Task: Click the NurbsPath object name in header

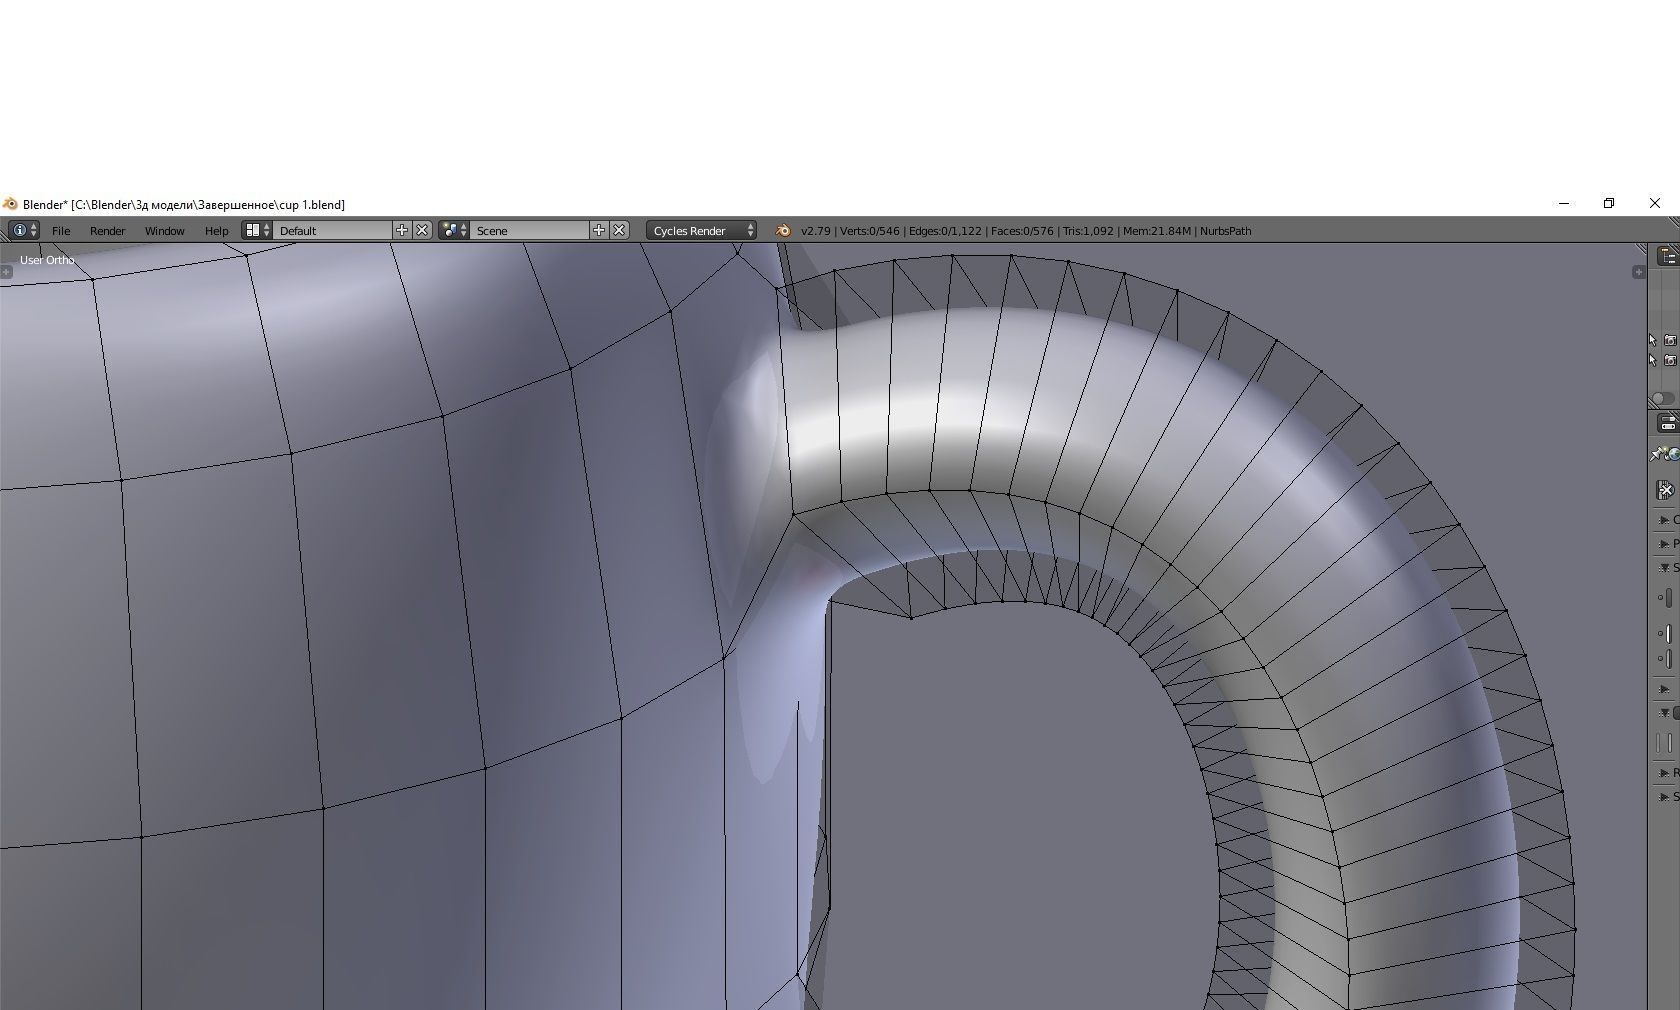Action: 1226,231
